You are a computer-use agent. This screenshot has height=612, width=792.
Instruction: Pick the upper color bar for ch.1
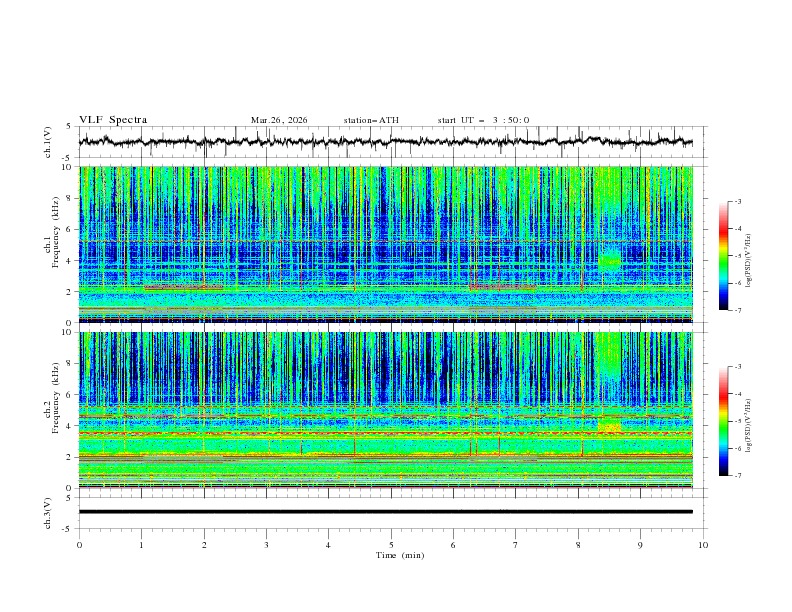coord(724,256)
